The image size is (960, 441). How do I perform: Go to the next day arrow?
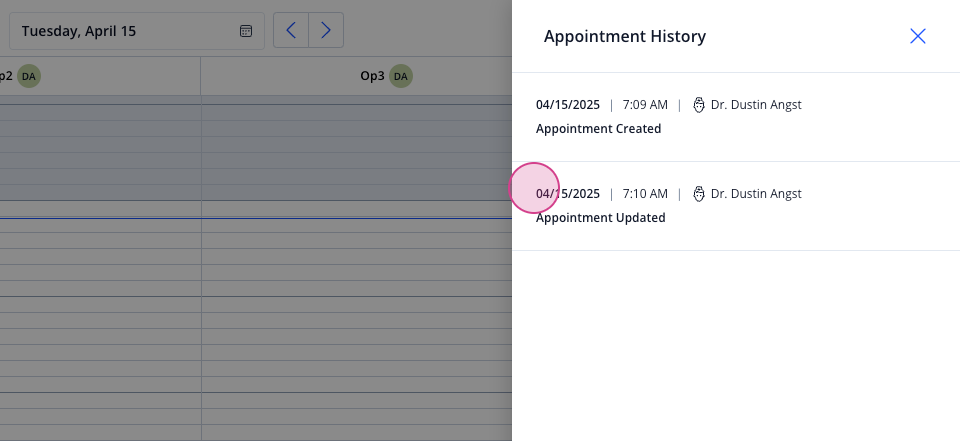tap(326, 30)
